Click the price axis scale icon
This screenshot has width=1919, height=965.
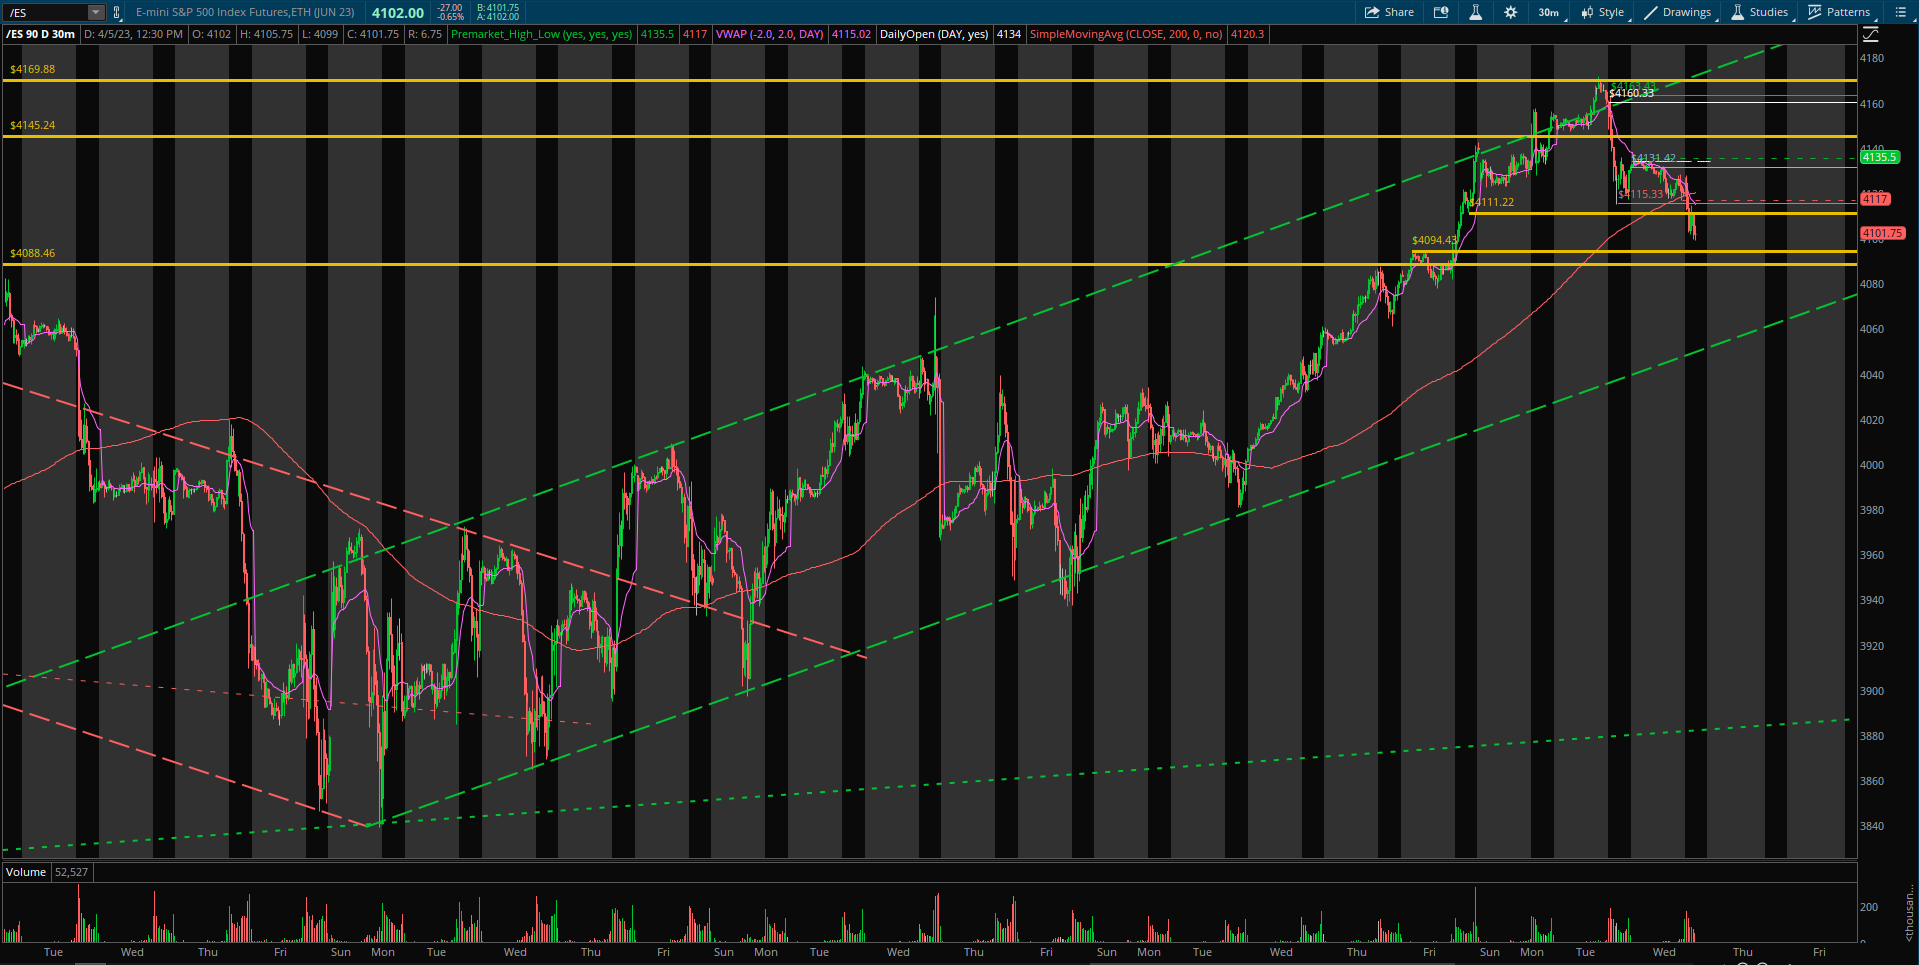click(1870, 34)
